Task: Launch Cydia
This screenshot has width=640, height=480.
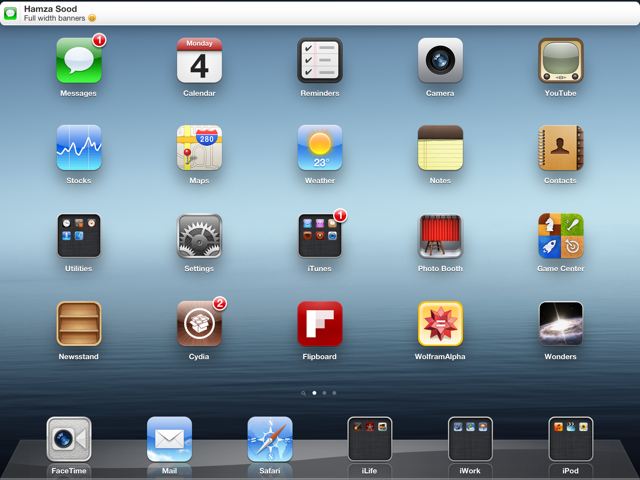Action: point(199,324)
